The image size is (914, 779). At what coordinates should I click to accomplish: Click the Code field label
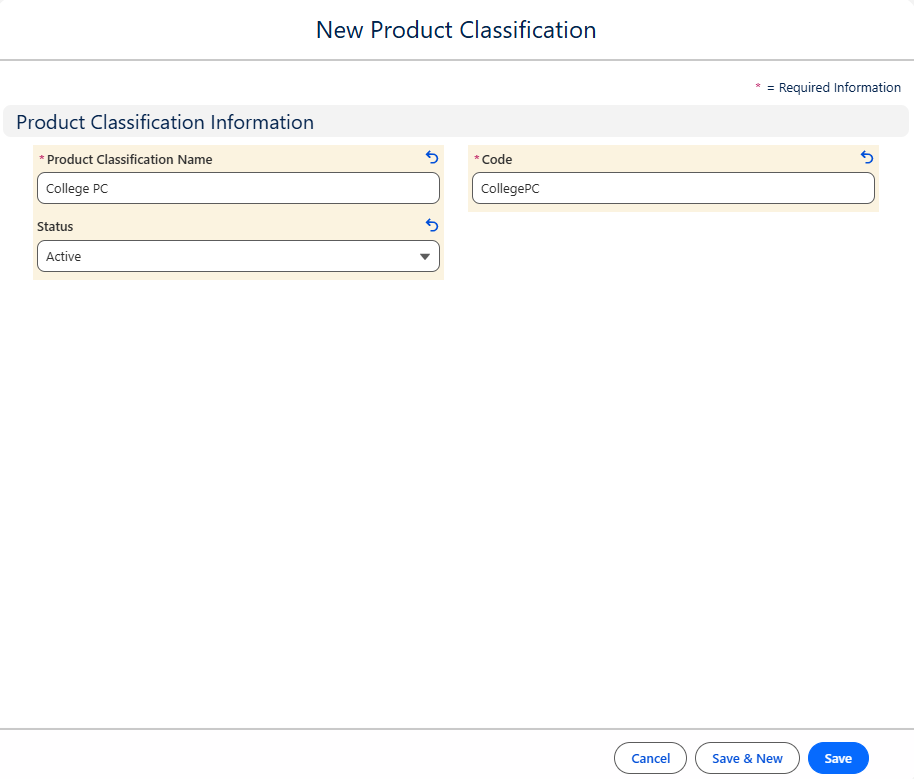point(497,160)
